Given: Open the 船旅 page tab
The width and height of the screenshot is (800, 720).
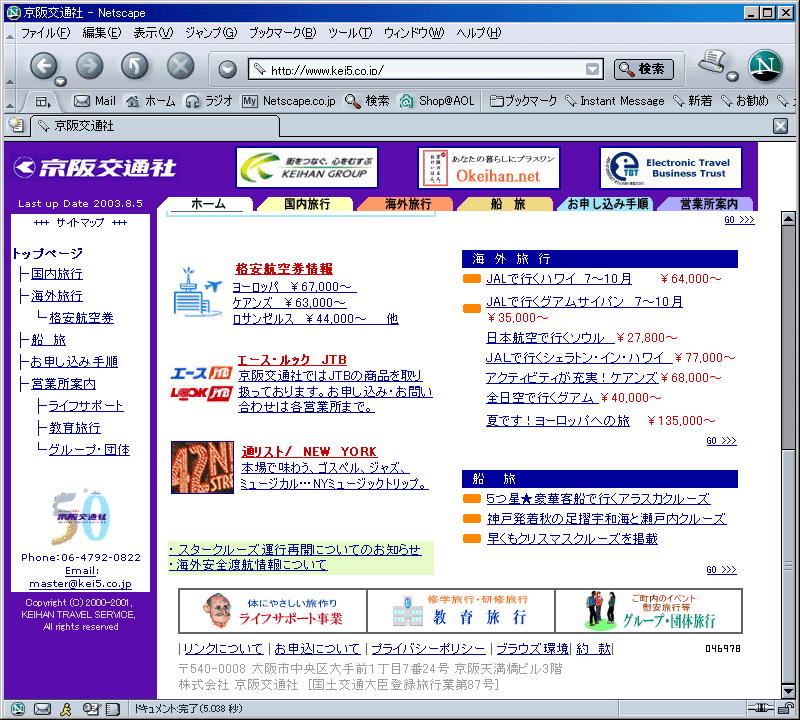Looking at the screenshot, I should pyautogui.click(x=507, y=204).
